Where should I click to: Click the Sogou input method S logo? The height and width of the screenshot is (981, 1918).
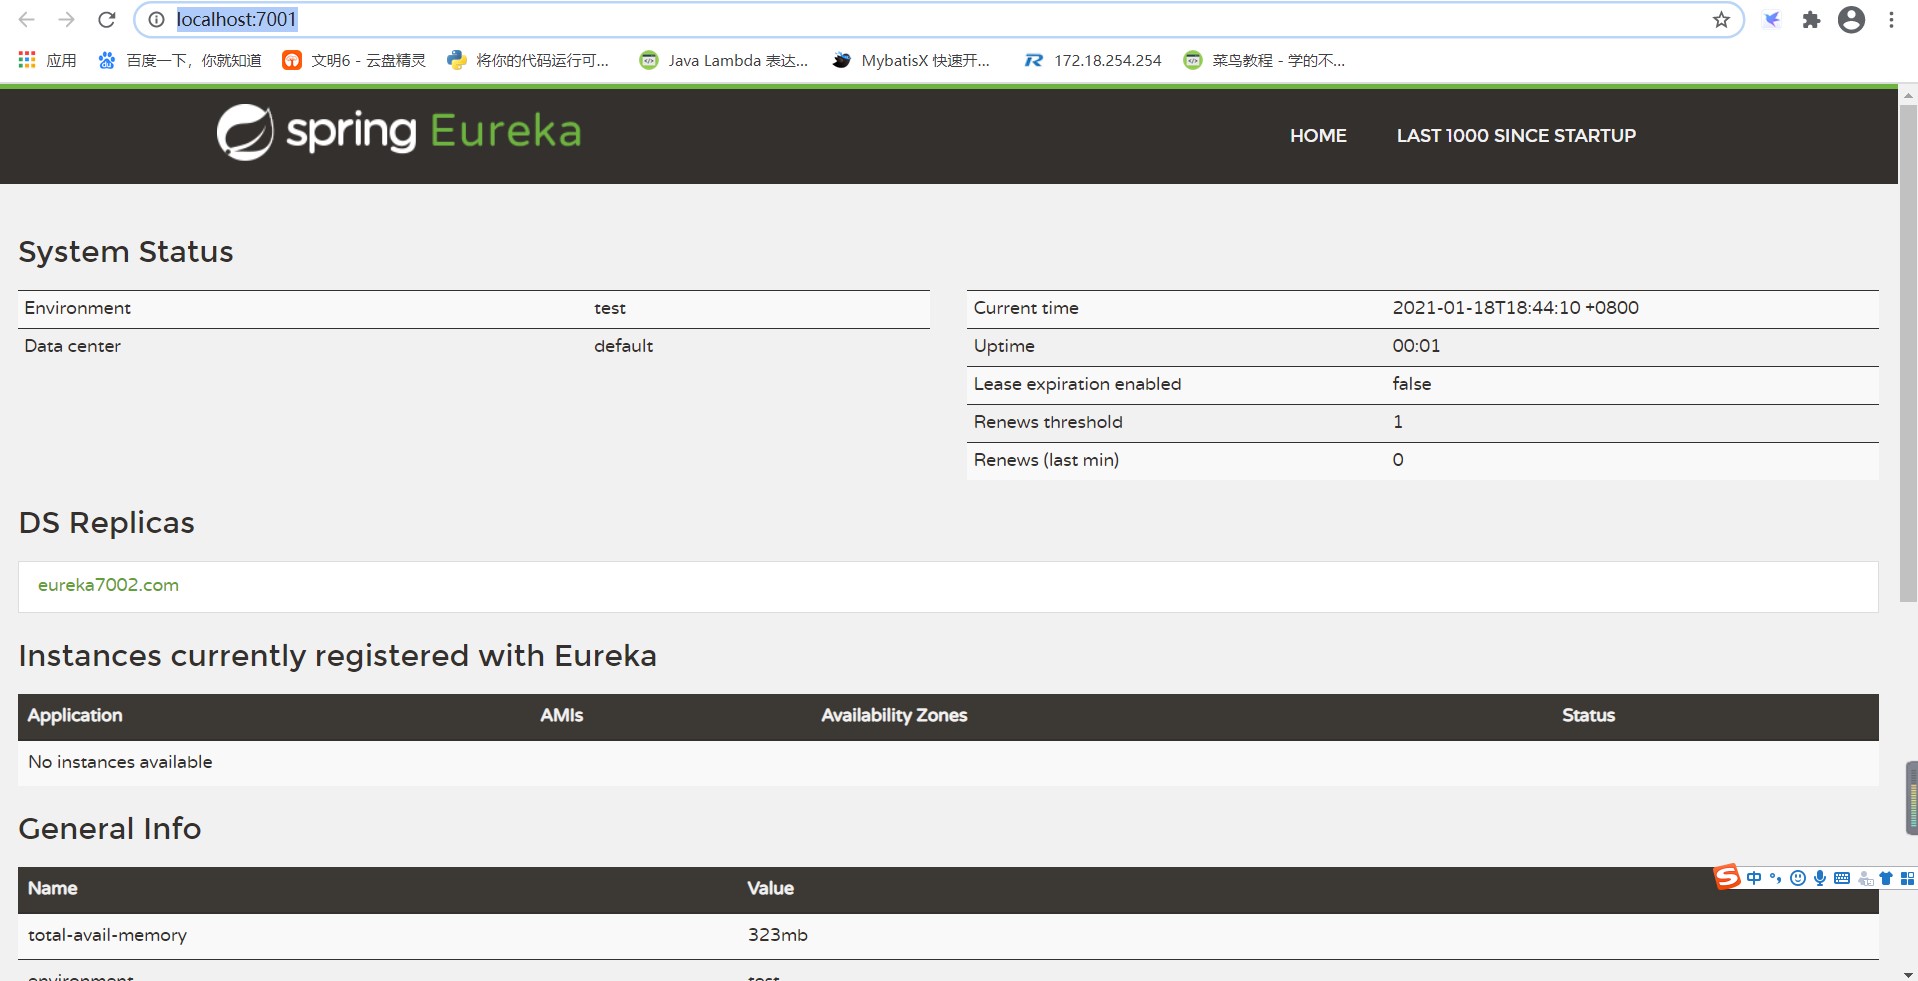[x=1728, y=877]
